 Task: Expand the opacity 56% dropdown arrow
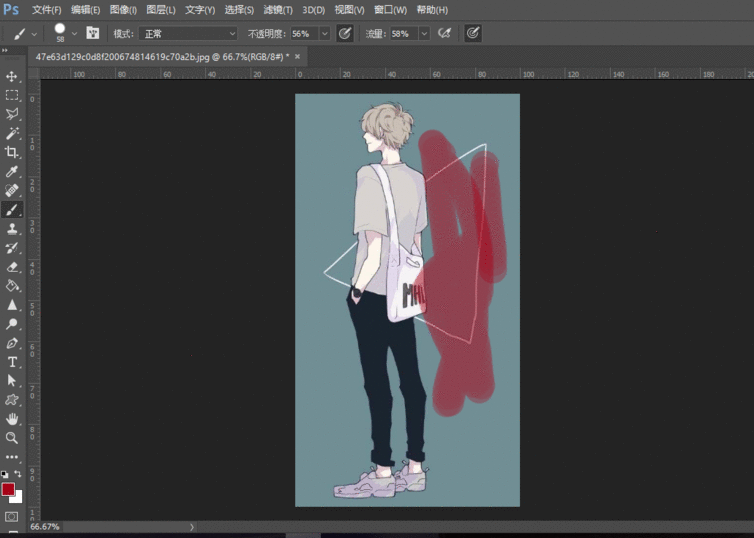click(325, 33)
